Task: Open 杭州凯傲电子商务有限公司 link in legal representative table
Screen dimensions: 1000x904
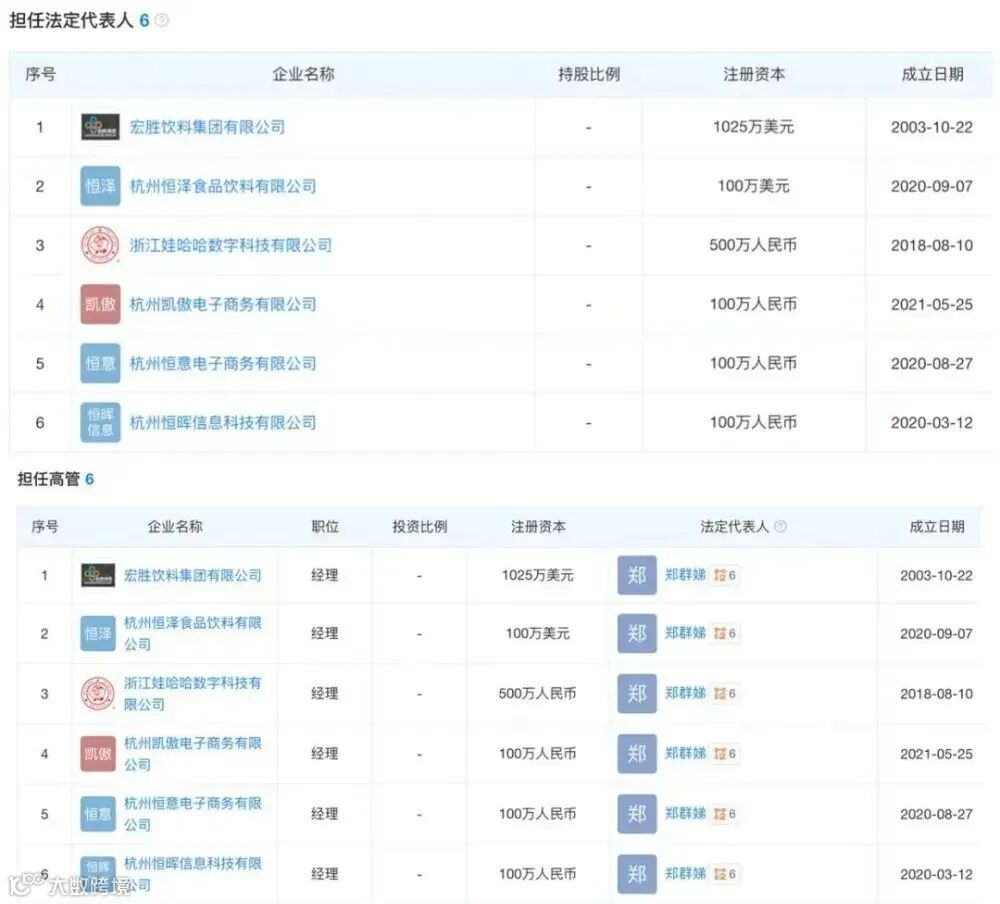Action: pyautogui.click(x=223, y=304)
